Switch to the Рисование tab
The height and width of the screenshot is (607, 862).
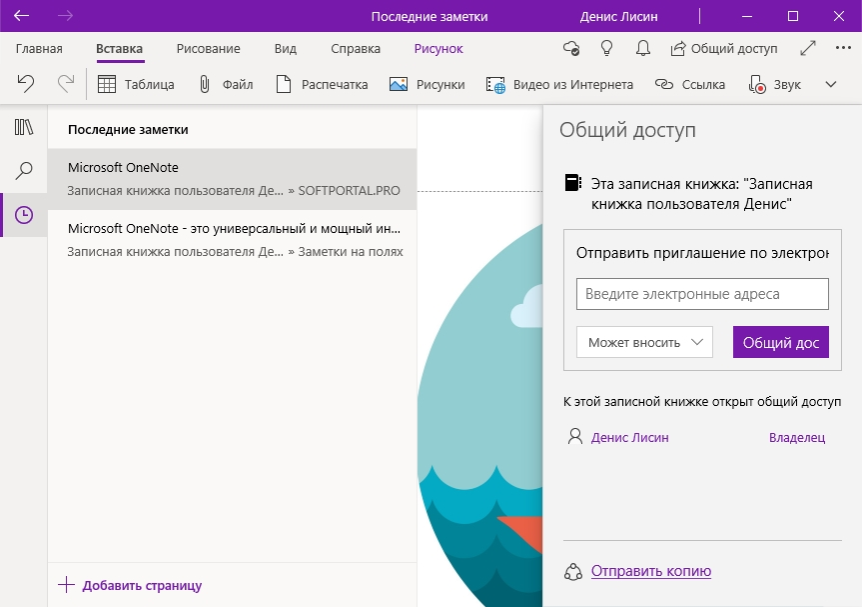pyautogui.click(x=208, y=49)
